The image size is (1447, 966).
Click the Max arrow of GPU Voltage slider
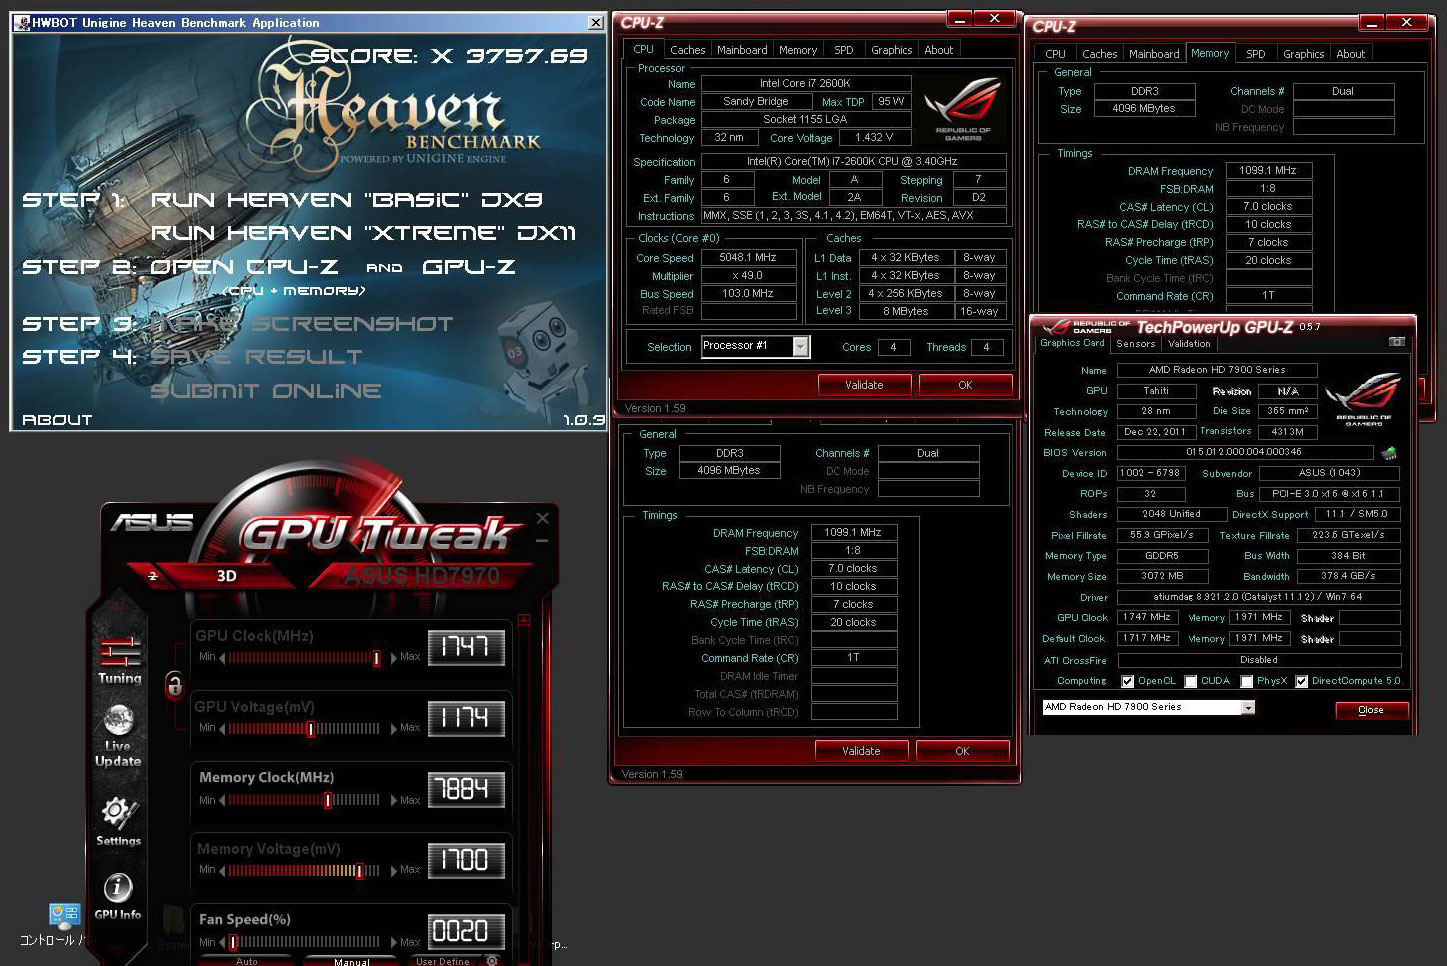tap(394, 729)
